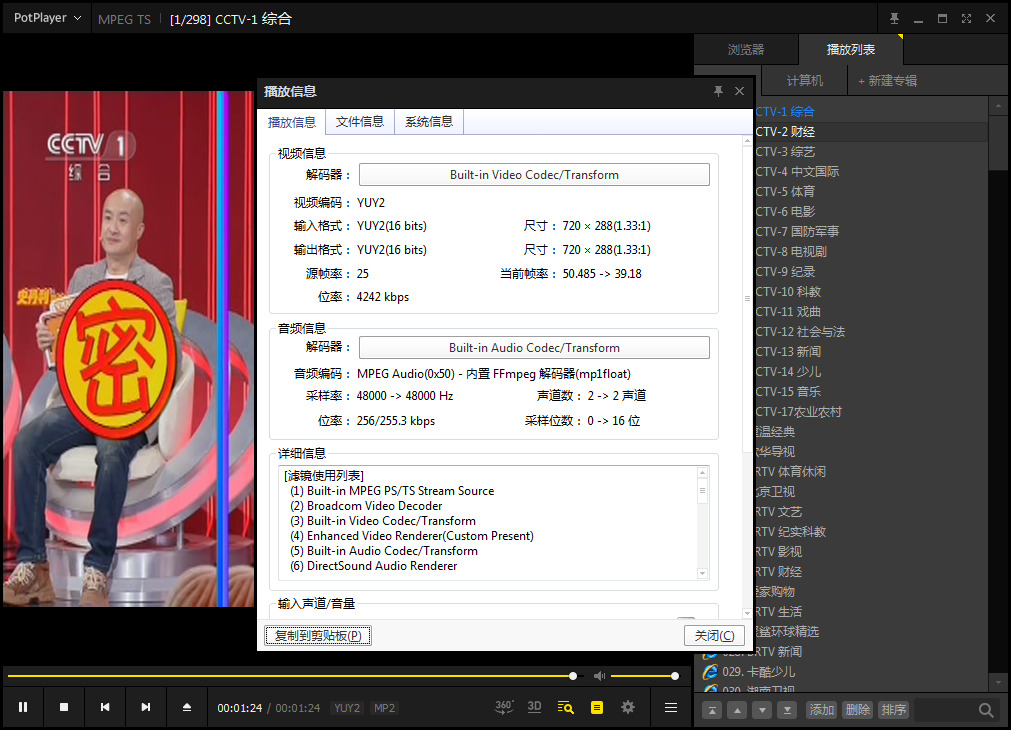Click the MP2 audio codec indicator
The width and height of the screenshot is (1011, 730).
coord(384,708)
